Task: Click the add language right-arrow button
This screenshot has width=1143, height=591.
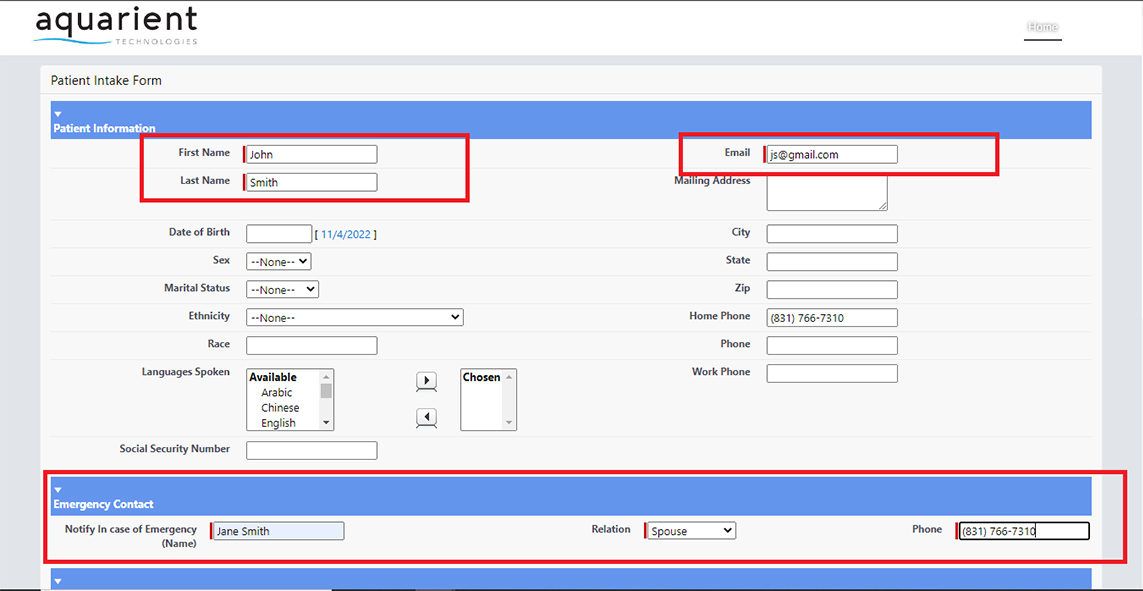Action: coord(426,381)
